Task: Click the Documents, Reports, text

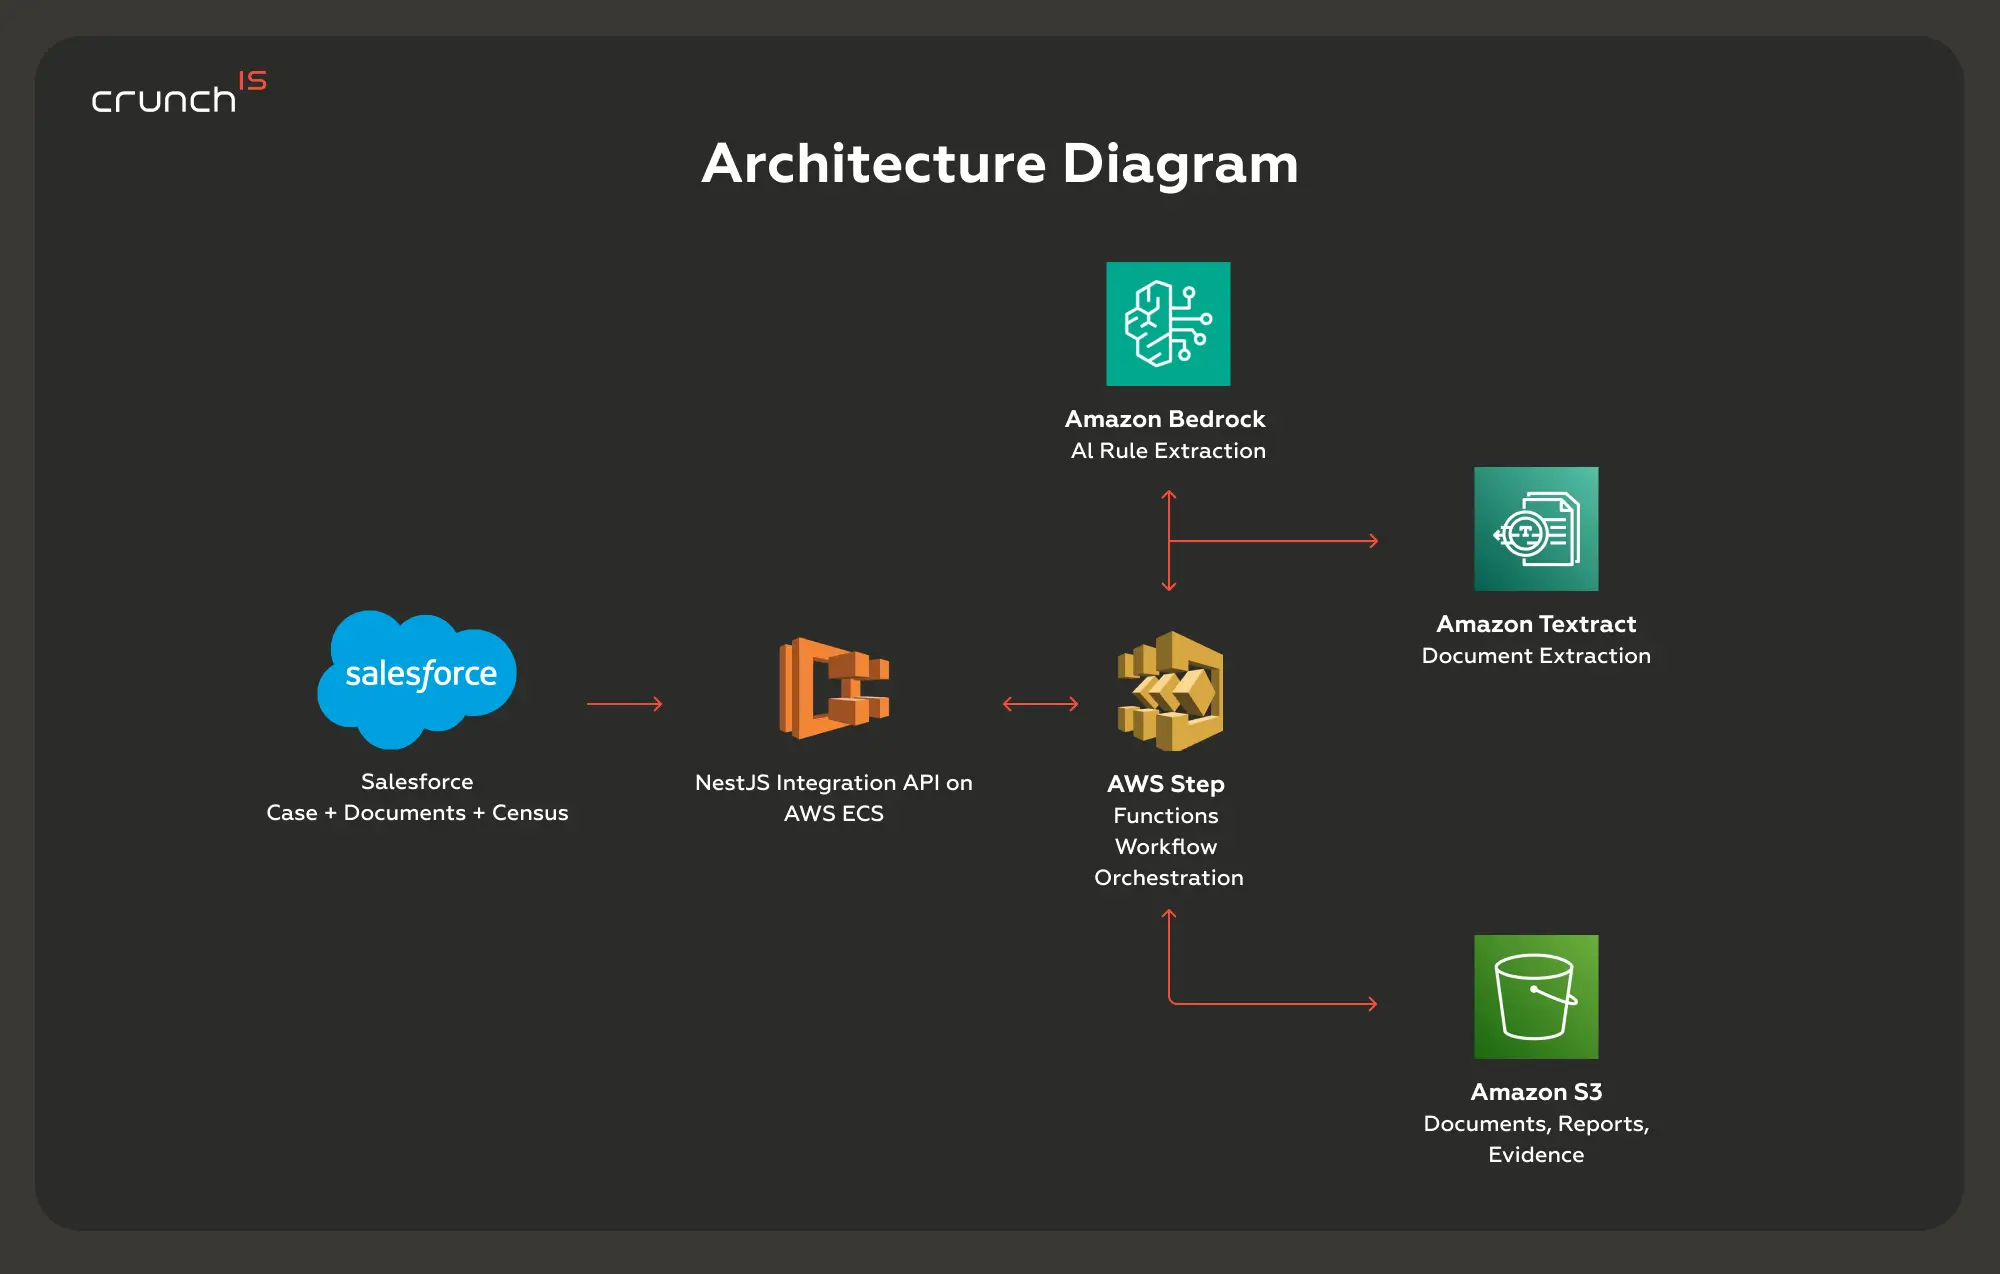Action: click(x=1536, y=1124)
